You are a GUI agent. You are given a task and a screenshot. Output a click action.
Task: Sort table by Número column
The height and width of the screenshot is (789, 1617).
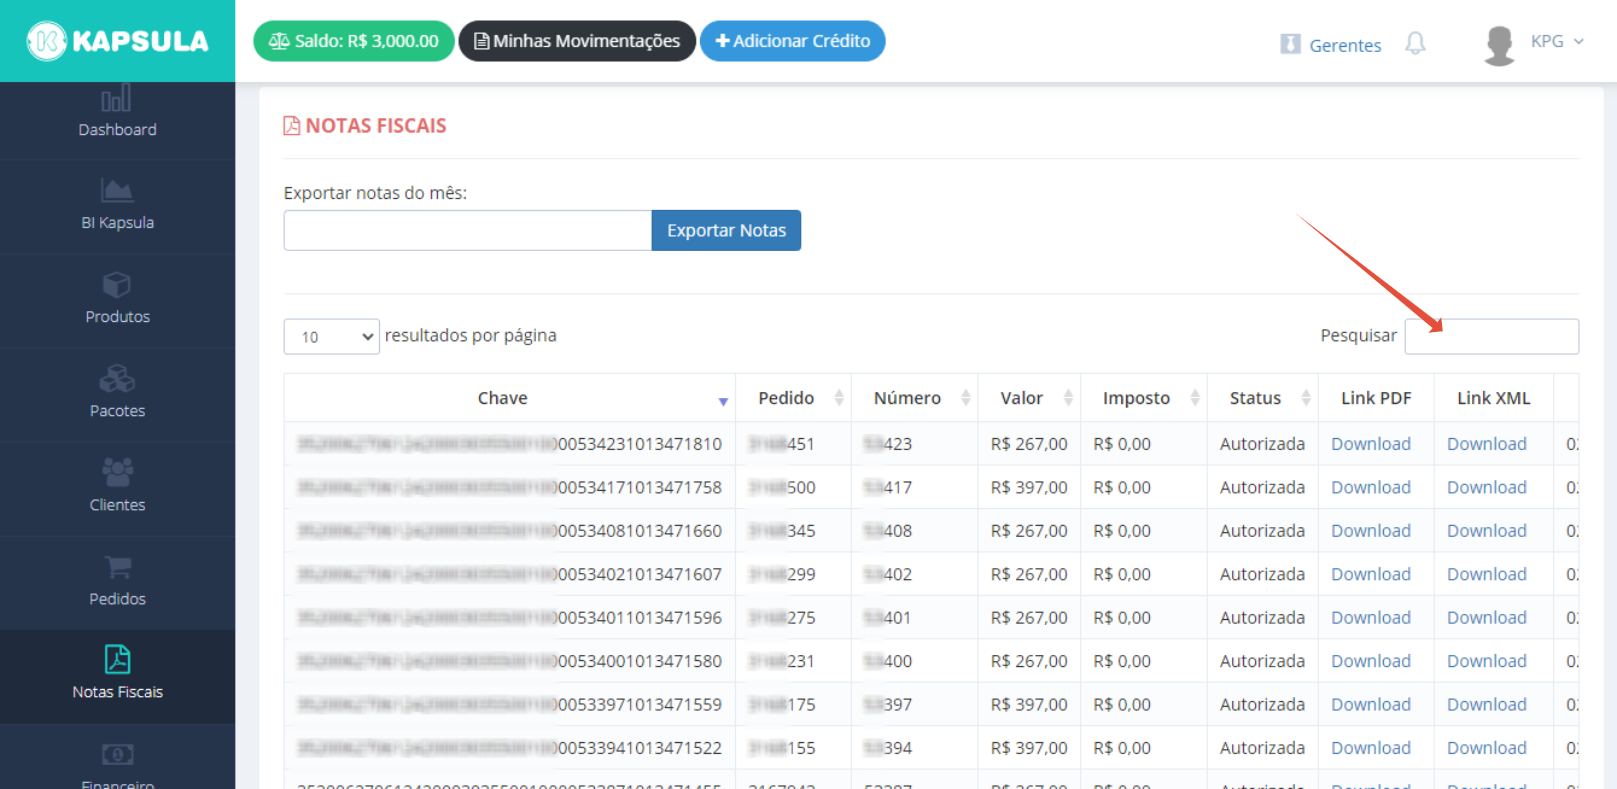pyautogui.click(x=915, y=398)
